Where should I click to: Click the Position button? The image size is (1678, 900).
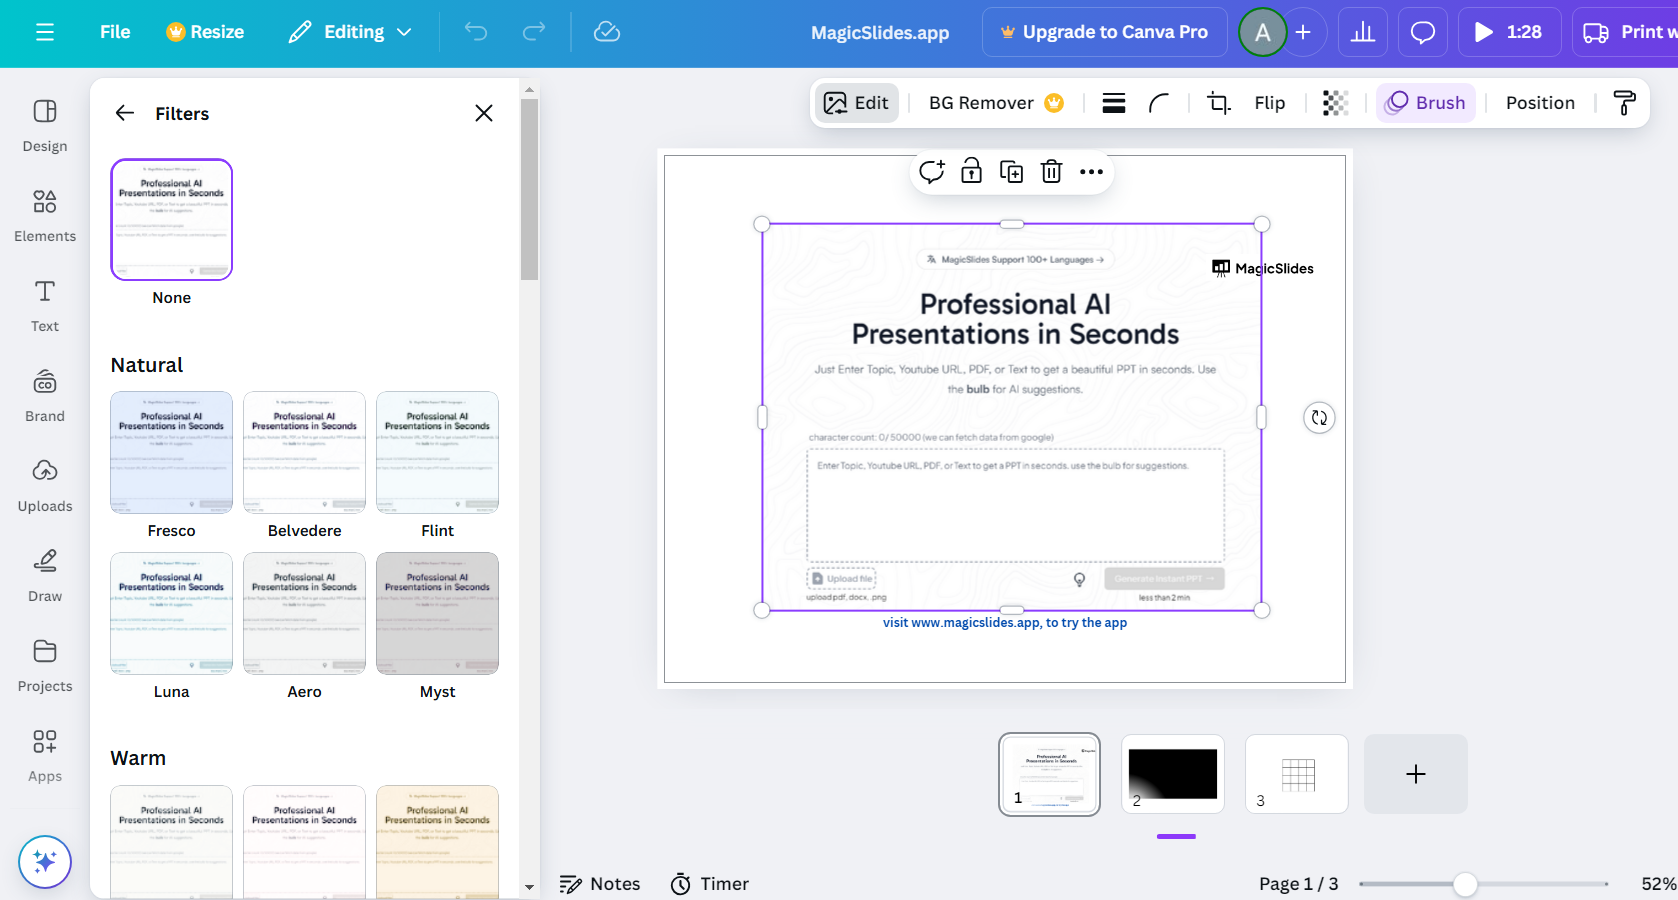pyautogui.click(x=1540, y=103)
